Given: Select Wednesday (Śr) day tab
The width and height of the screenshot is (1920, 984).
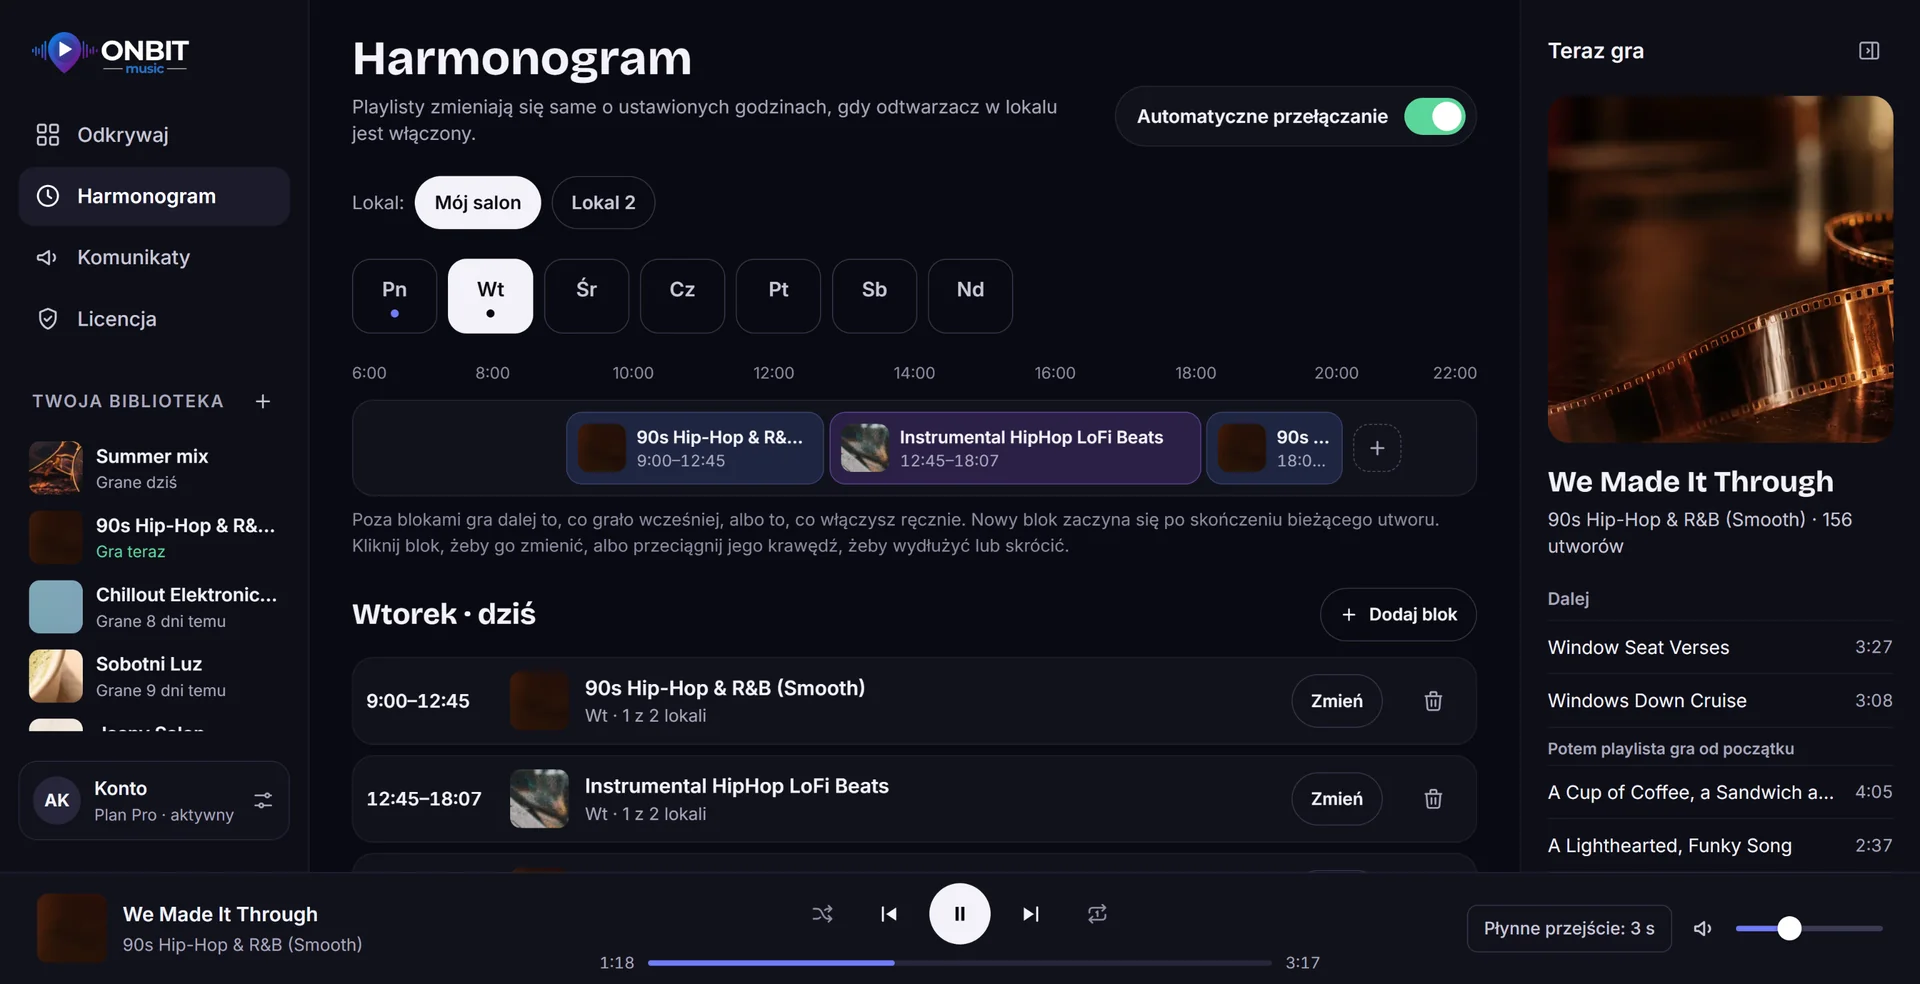Looking at the screenshot, I should click(586, 296).
